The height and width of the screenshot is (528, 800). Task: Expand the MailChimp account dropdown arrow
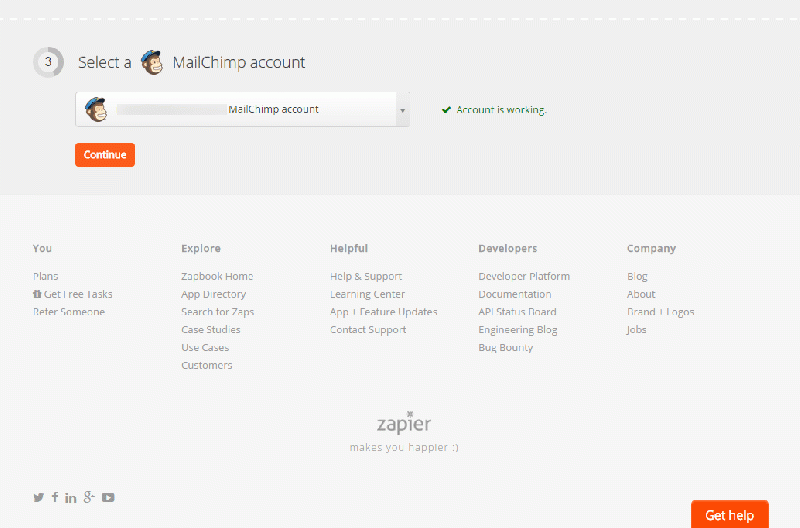[402, 110]
